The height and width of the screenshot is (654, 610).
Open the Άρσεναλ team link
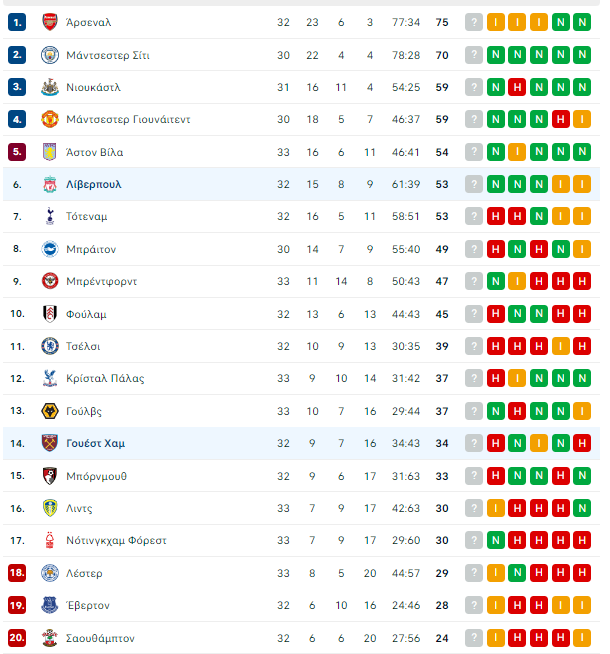(x=89, y=23)
